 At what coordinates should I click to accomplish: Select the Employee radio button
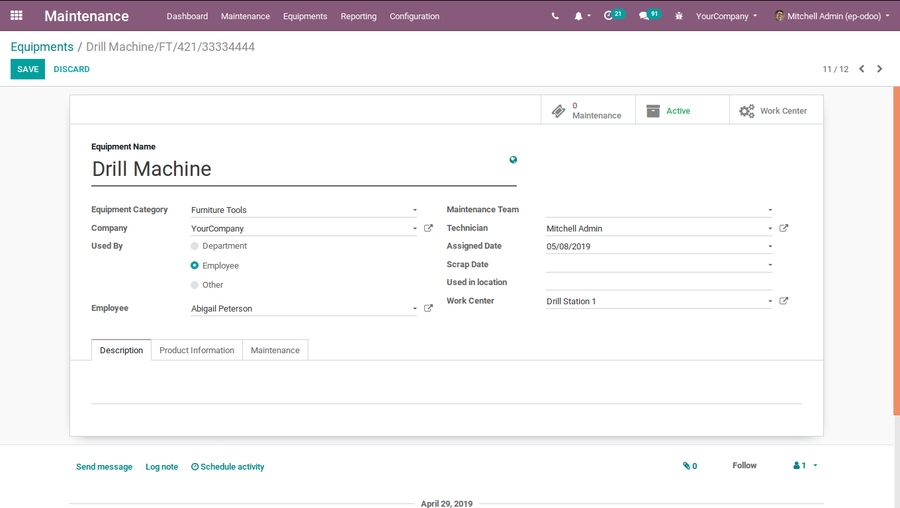click(195, 265)
